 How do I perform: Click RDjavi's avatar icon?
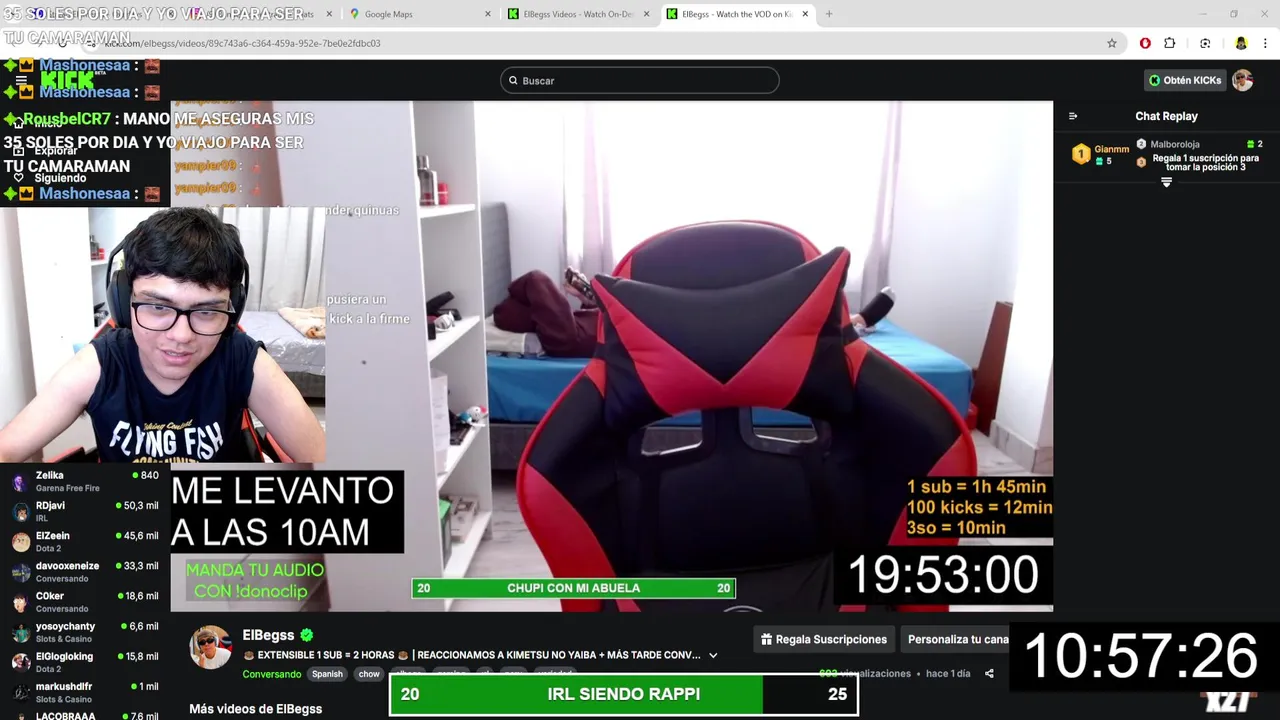(x=20, y=512)
